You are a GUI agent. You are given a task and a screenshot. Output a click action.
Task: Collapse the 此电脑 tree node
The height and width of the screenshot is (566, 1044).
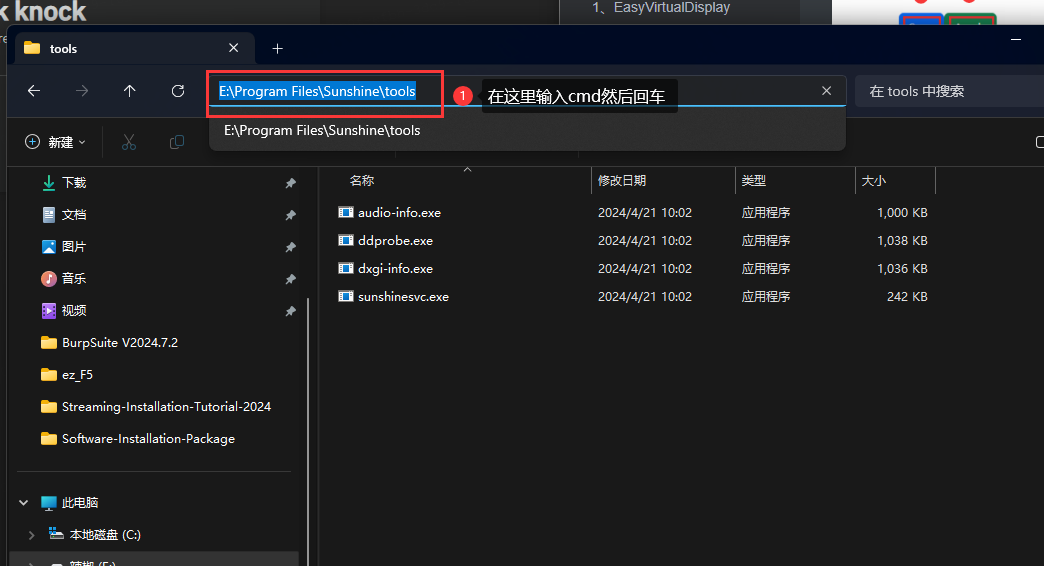point(24,503)
